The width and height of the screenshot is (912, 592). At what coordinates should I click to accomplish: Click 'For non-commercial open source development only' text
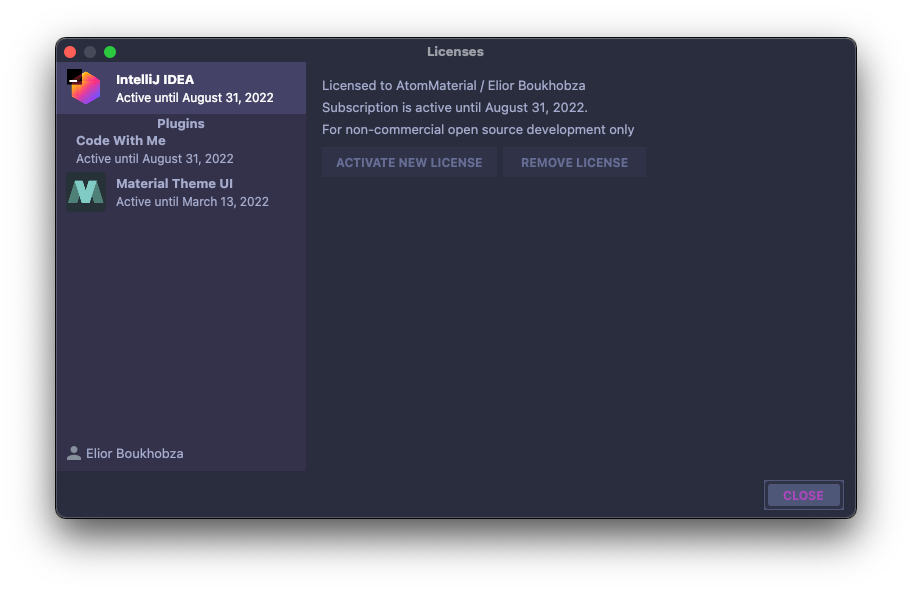tap(478, 130)
